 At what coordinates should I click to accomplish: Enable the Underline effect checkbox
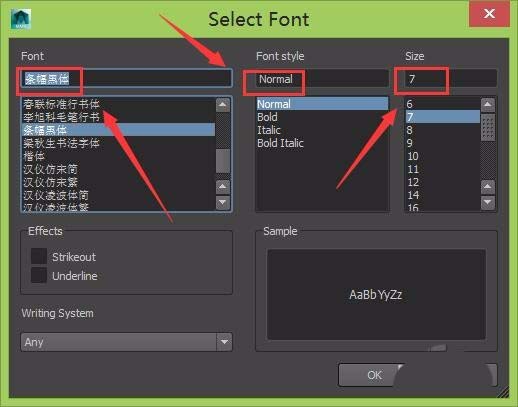pyautogui.click(x=39, y=275)
